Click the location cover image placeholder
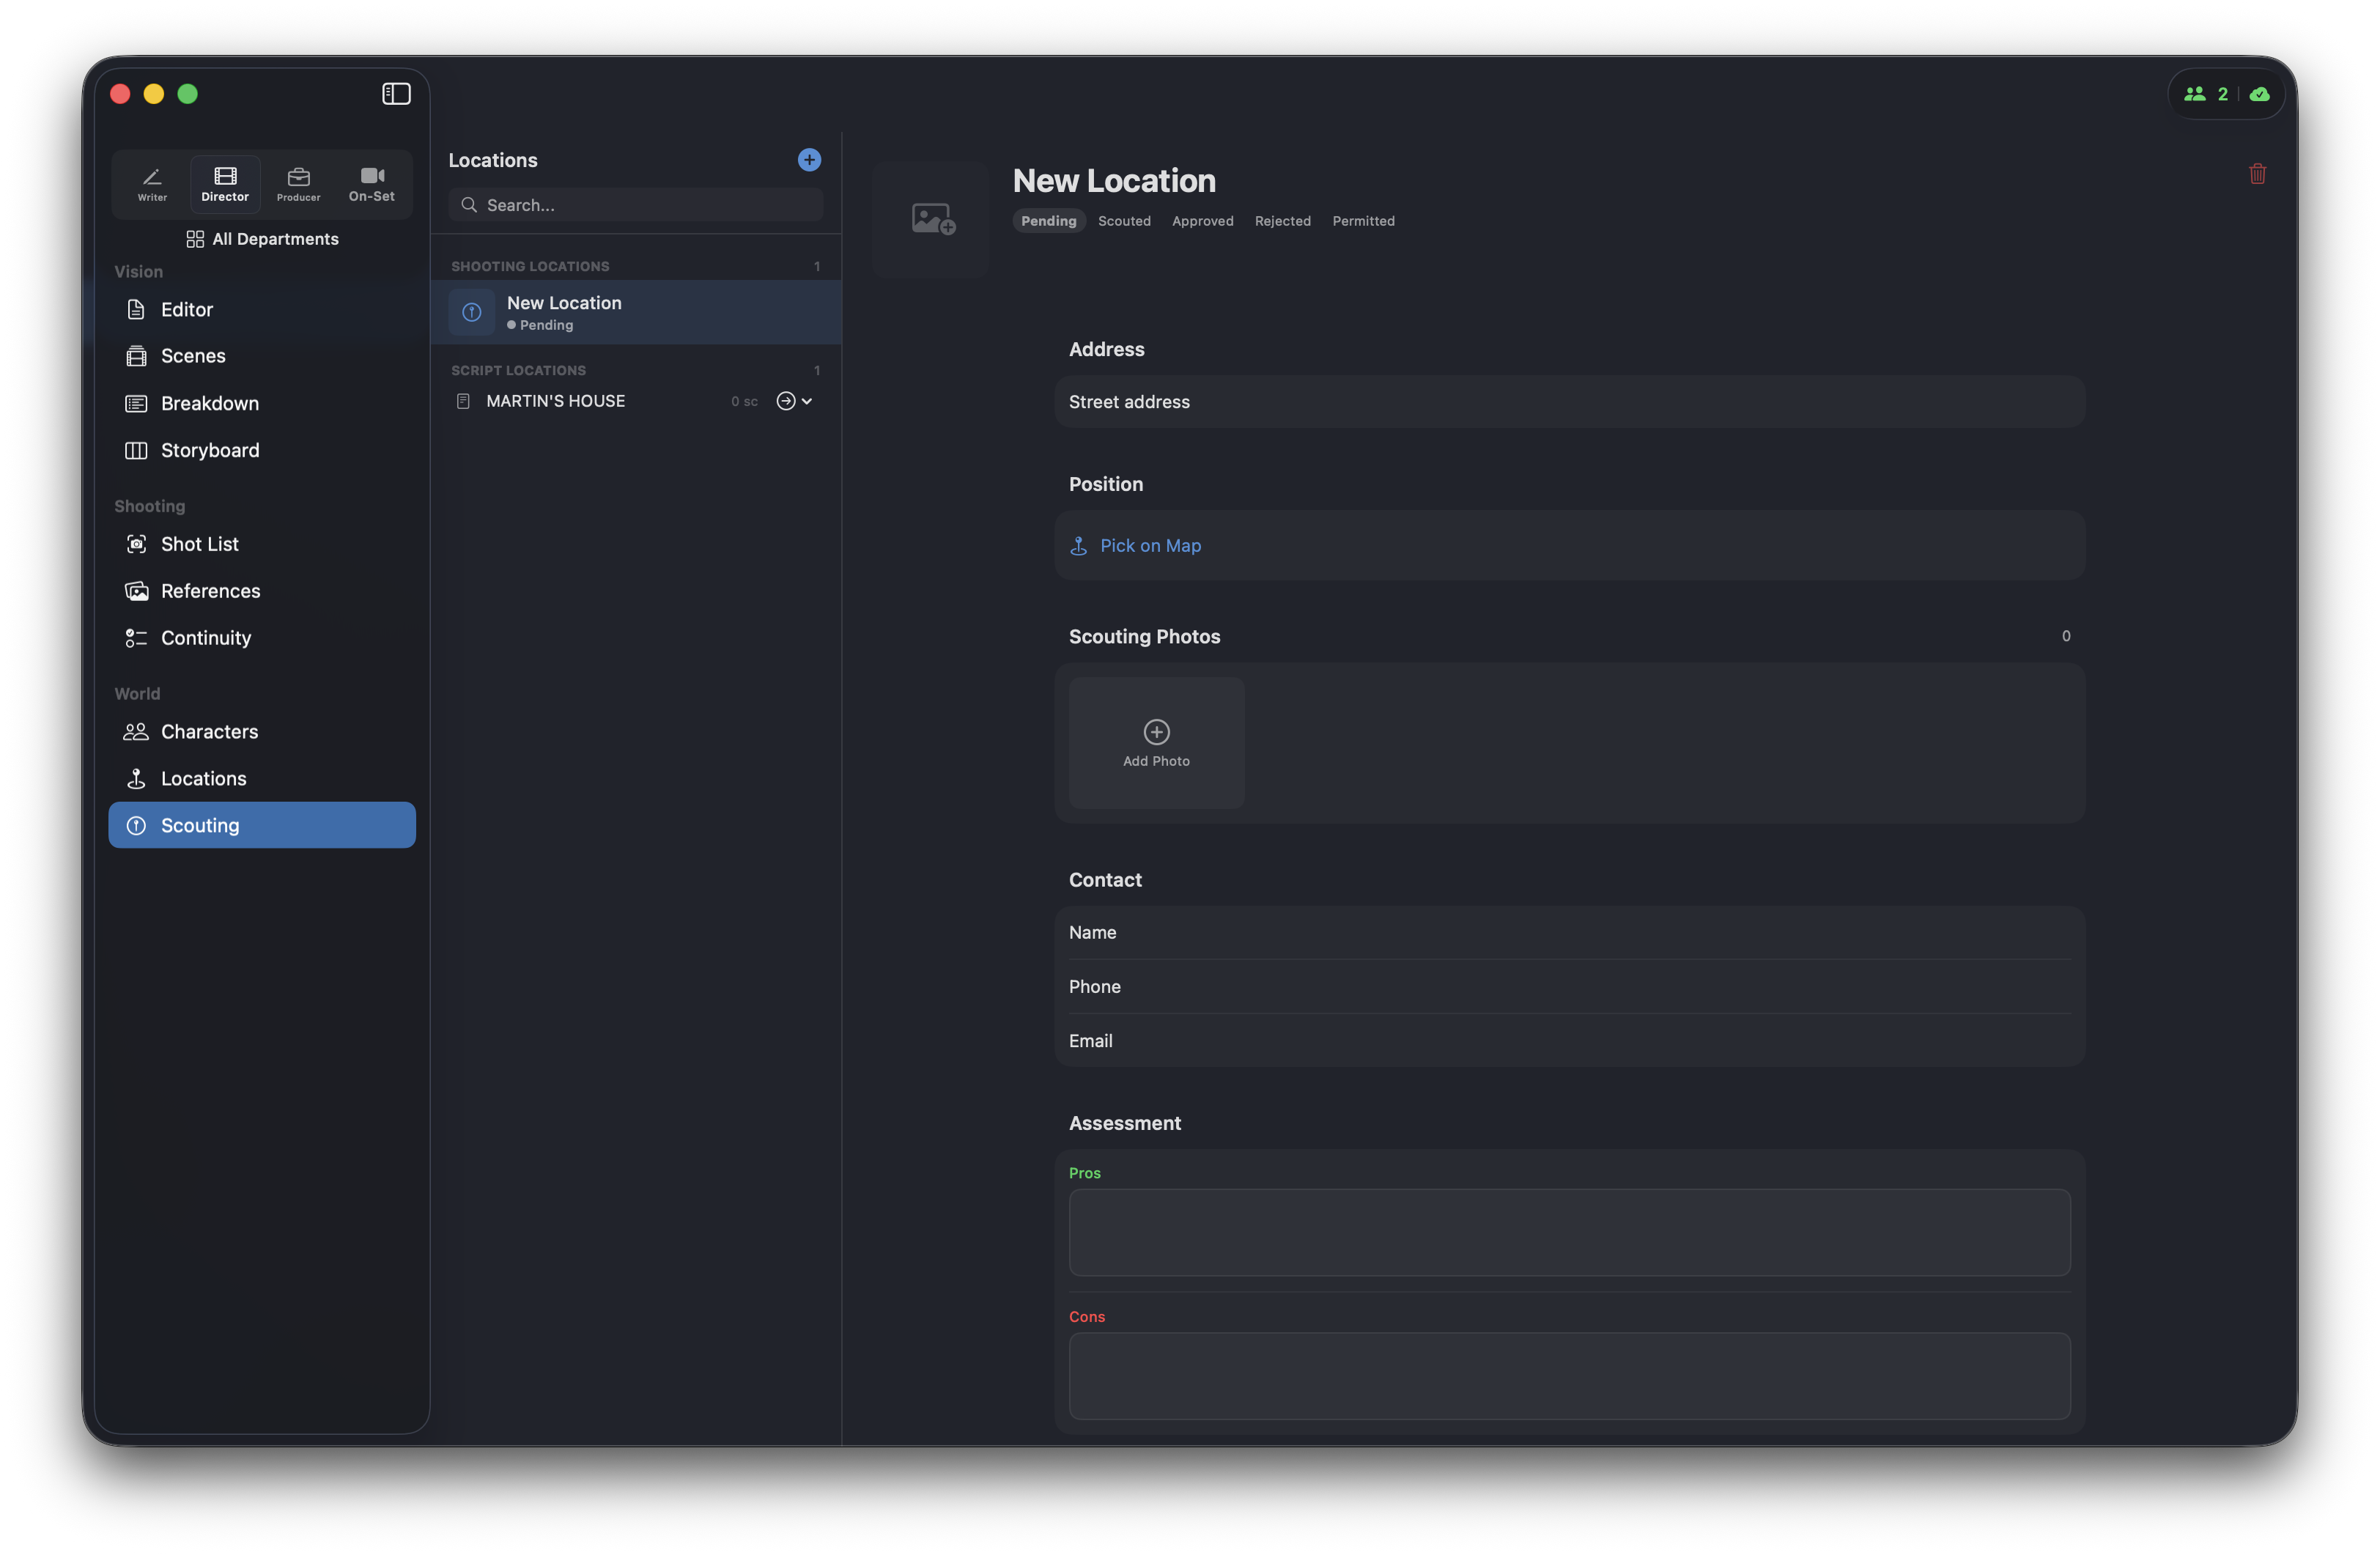Image resolution: width=2380 pixels, height=1555 pixels. 931,219
